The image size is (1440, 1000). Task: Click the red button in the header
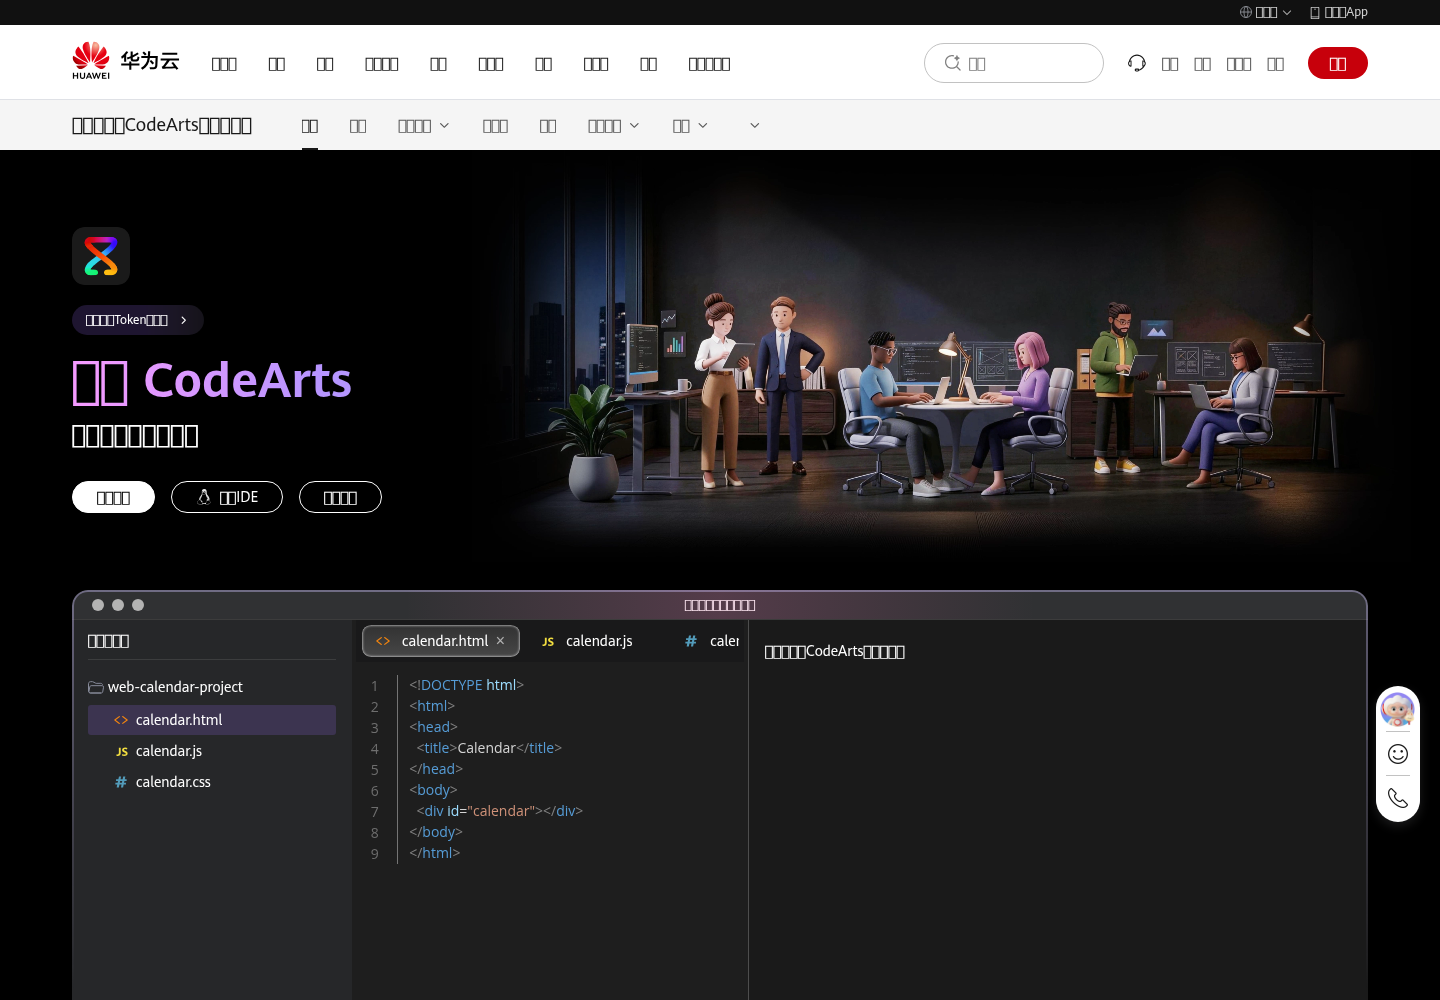tap(1338, 63)
